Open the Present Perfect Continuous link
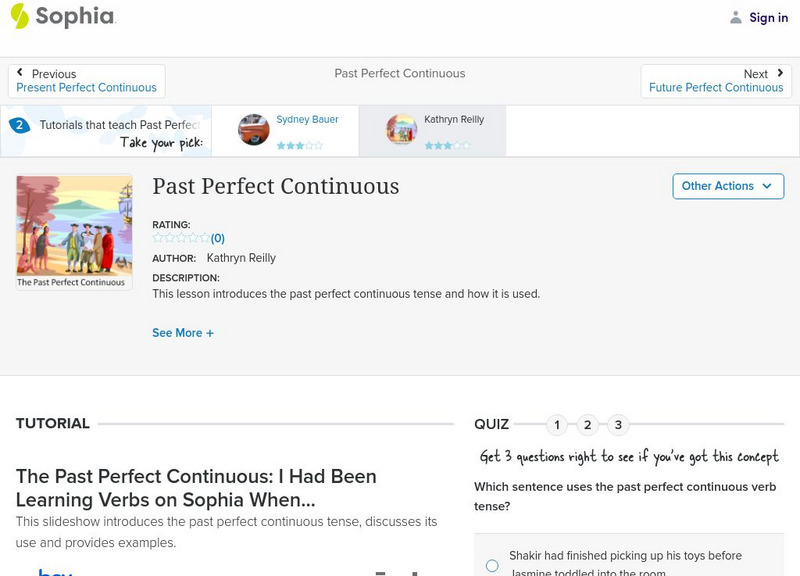This screenshot has width=800, height=576. tap(86, 88)
